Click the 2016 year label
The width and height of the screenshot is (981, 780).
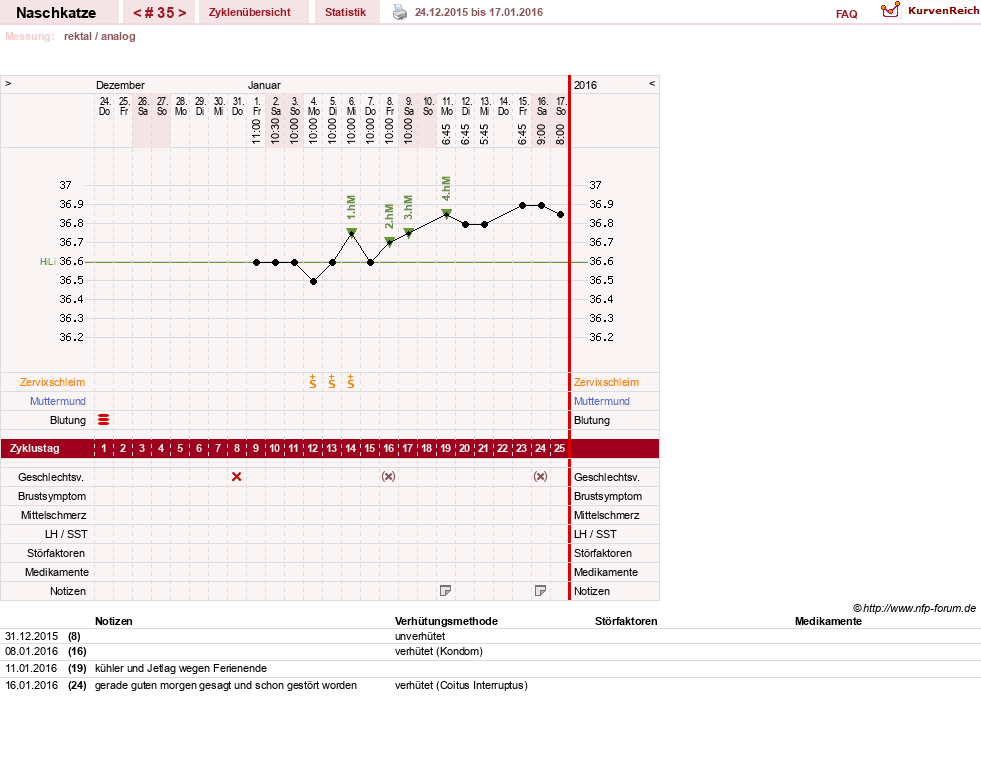(x=586, y=85)
